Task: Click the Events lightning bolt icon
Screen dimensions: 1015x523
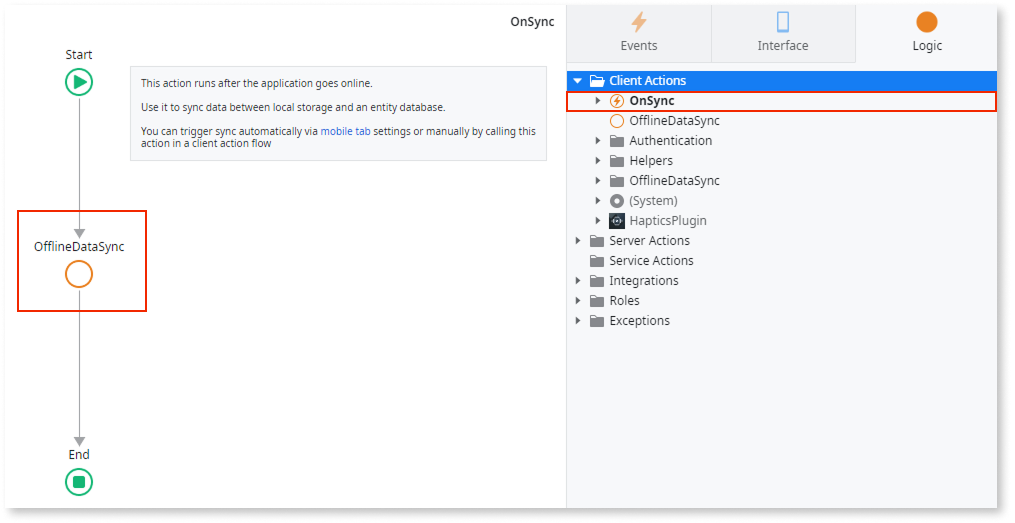Action: pos(639,22)
